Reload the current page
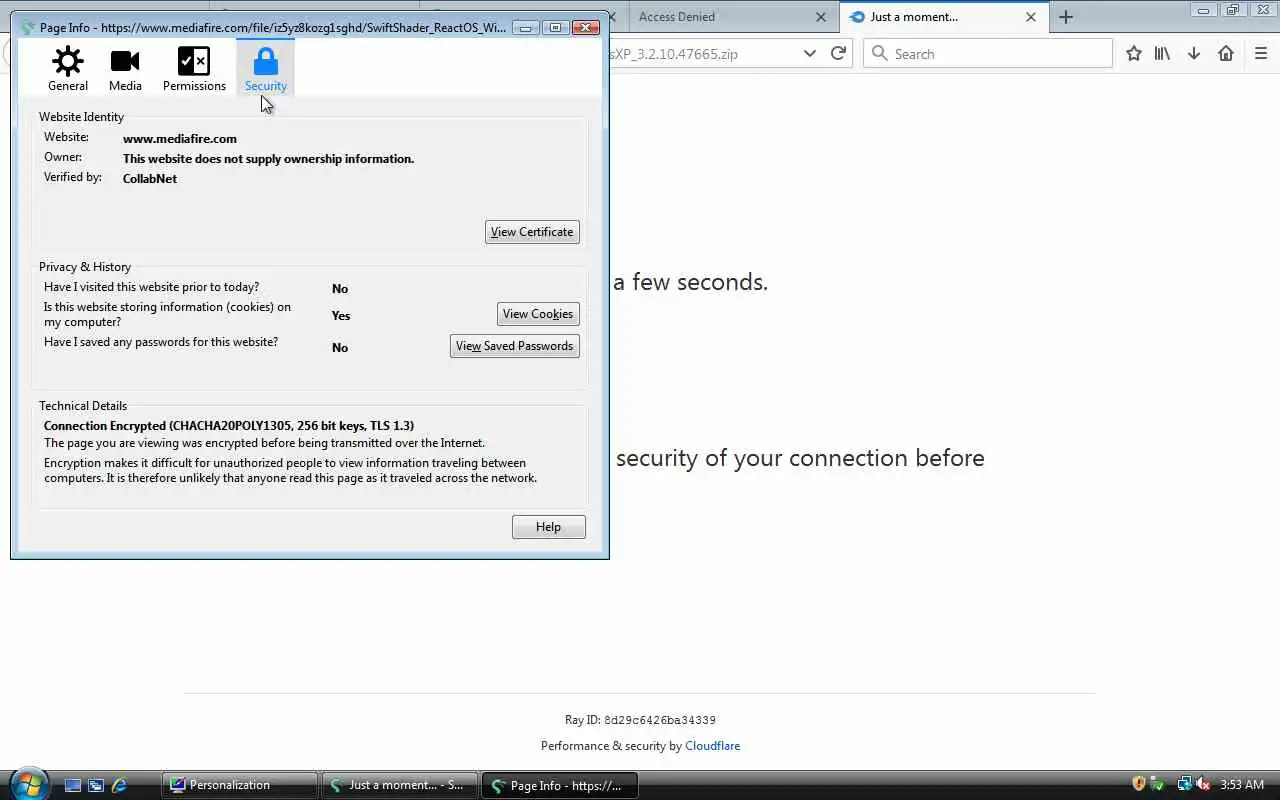The image size is (1280, 800). tap(838, 54)
